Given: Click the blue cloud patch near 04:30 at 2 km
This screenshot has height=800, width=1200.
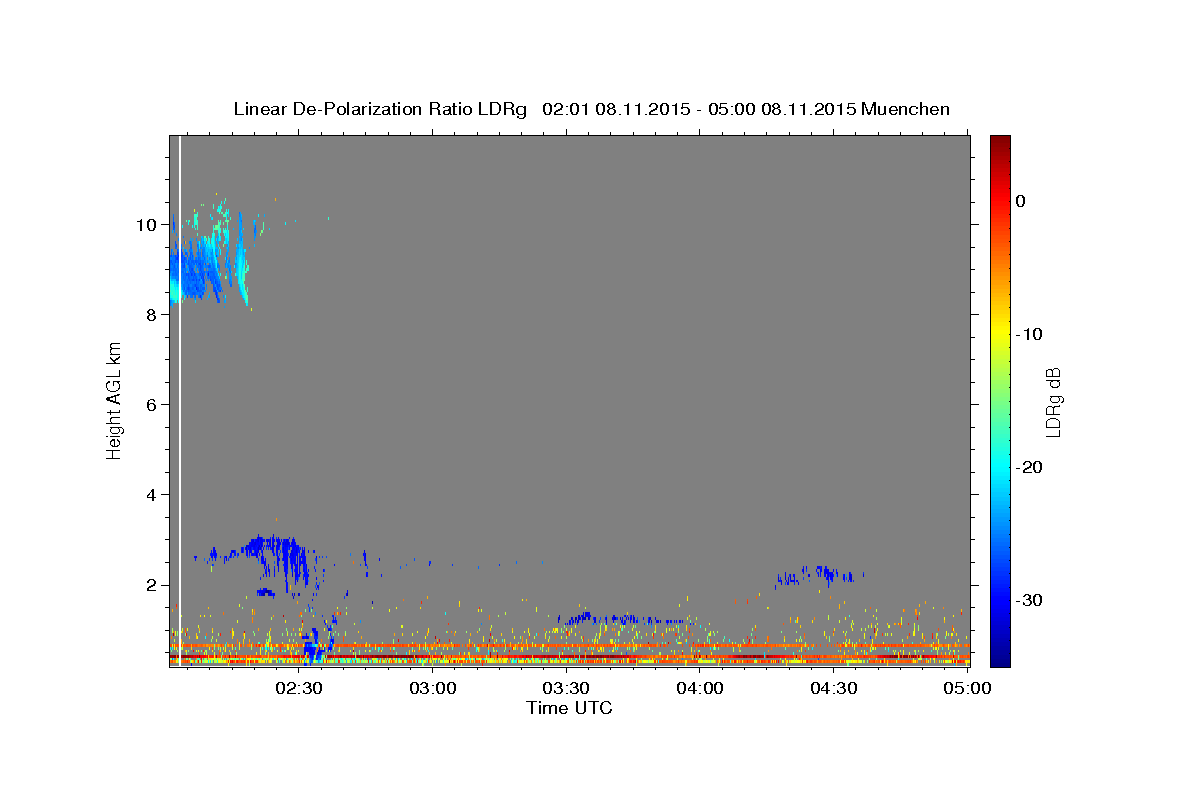Looking at the screenshot, I should point(822,574).
